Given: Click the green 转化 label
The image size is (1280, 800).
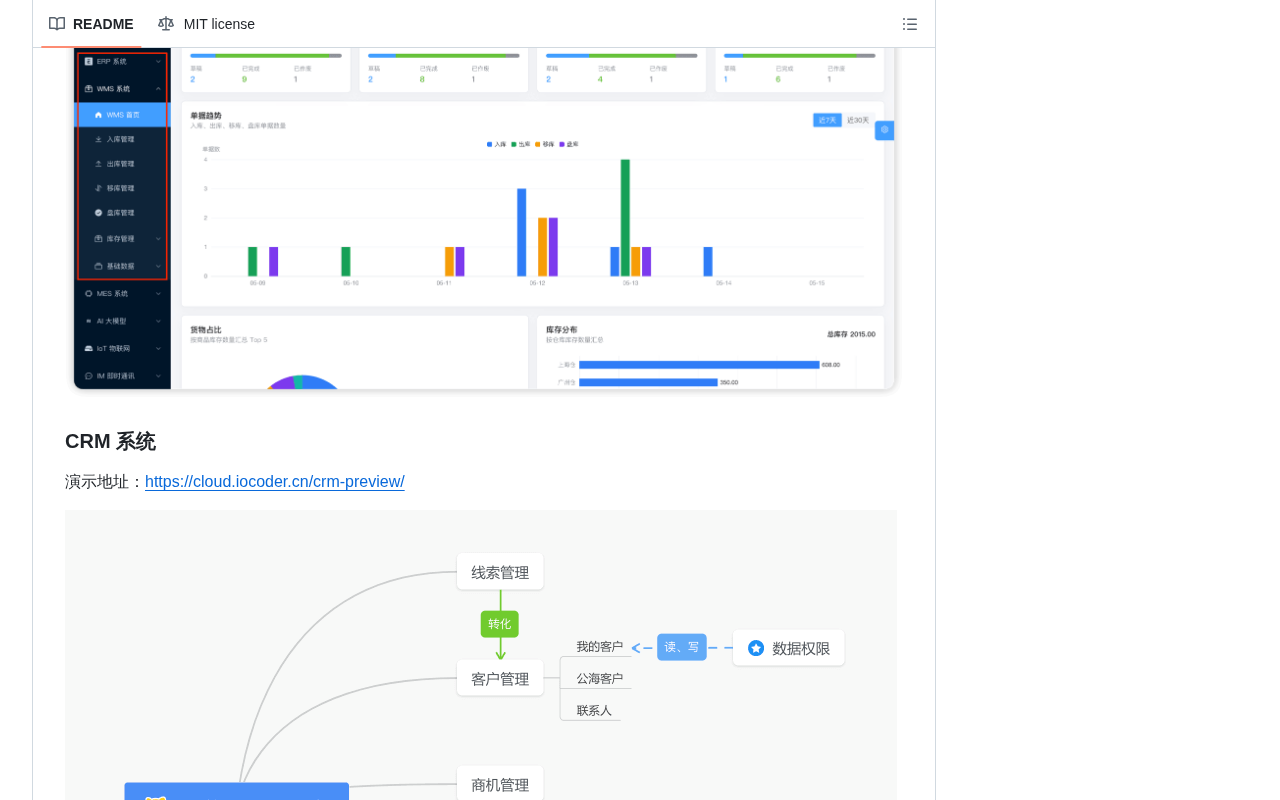Looking at the screenshot, I should [x=500, y=624].
